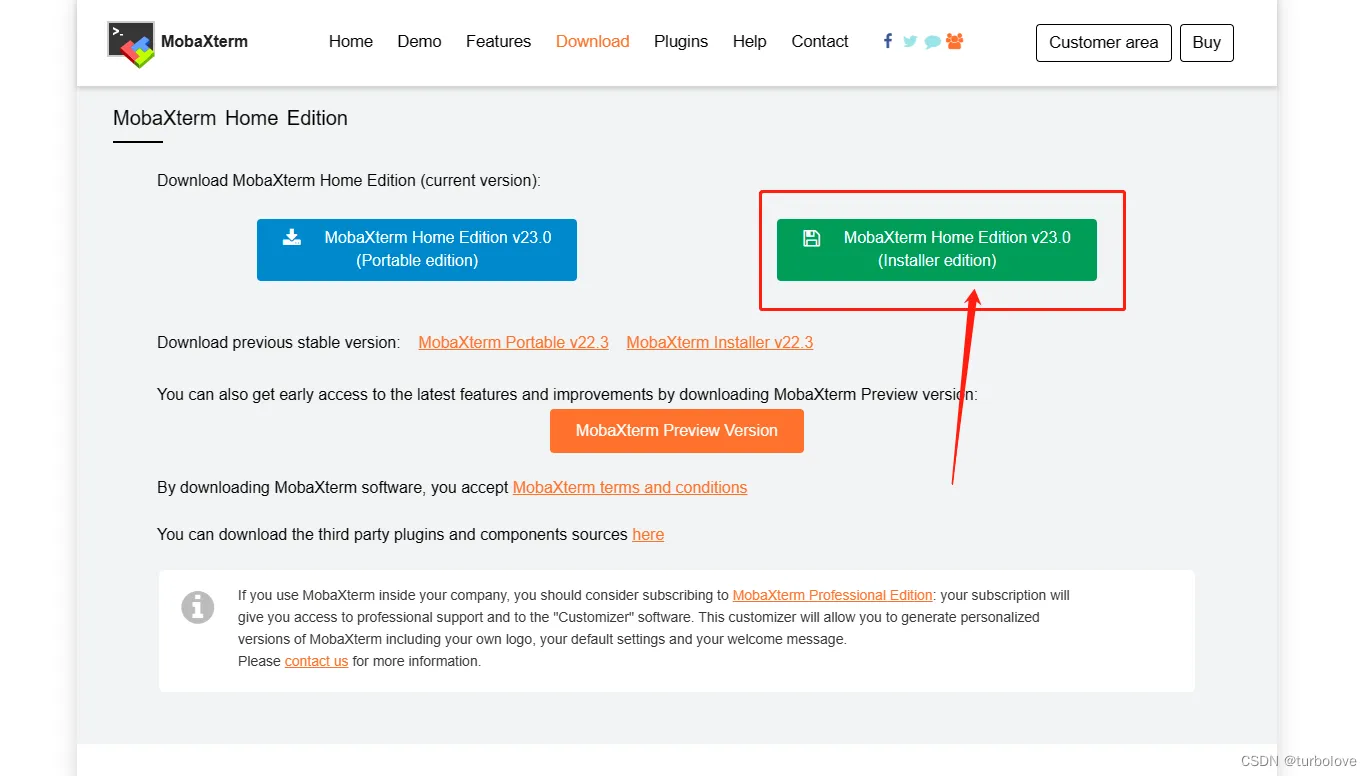The width and height of the screenshot is (1372, 776).
Task: Click the Buy button
Action: tap(1207, 43)
